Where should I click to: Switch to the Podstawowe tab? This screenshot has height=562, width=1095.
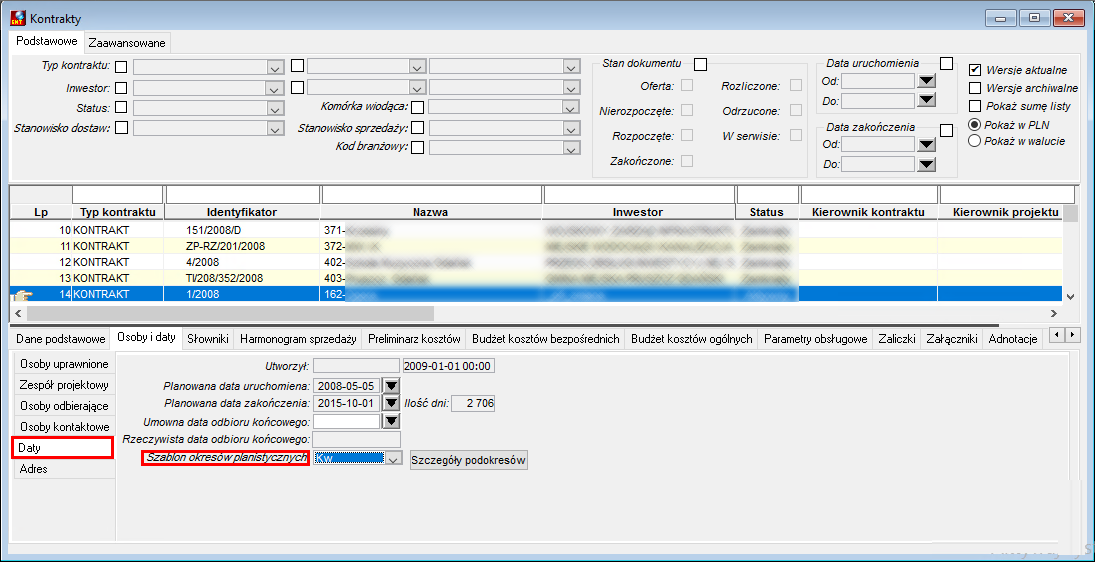point(47,41)
